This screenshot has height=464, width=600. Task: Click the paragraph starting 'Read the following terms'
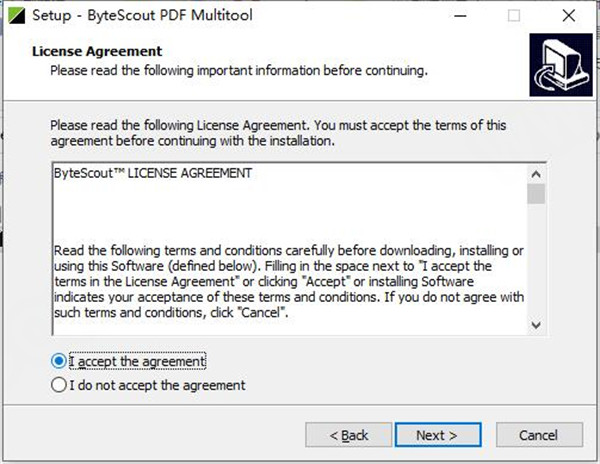coord(289,282)
